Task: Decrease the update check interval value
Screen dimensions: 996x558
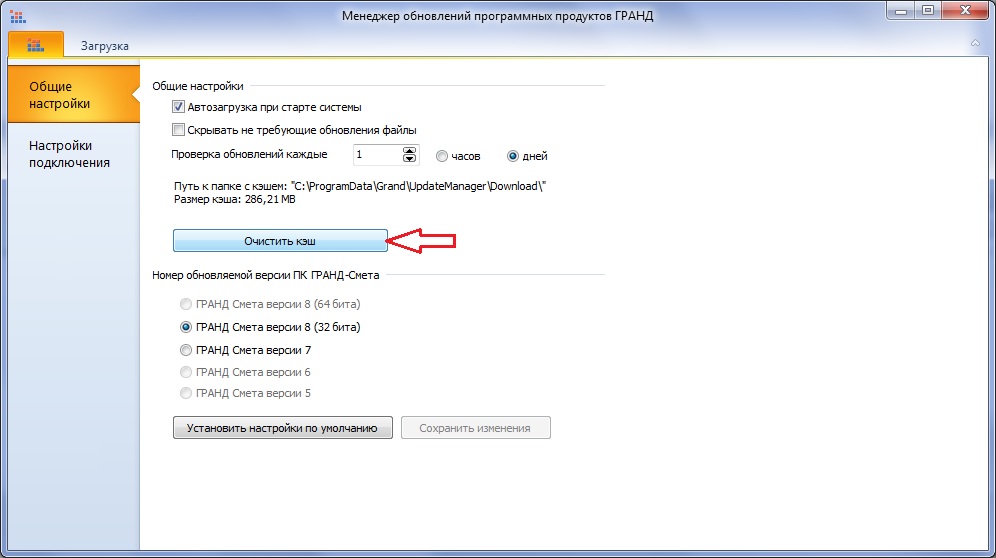Action: point(410,159)
